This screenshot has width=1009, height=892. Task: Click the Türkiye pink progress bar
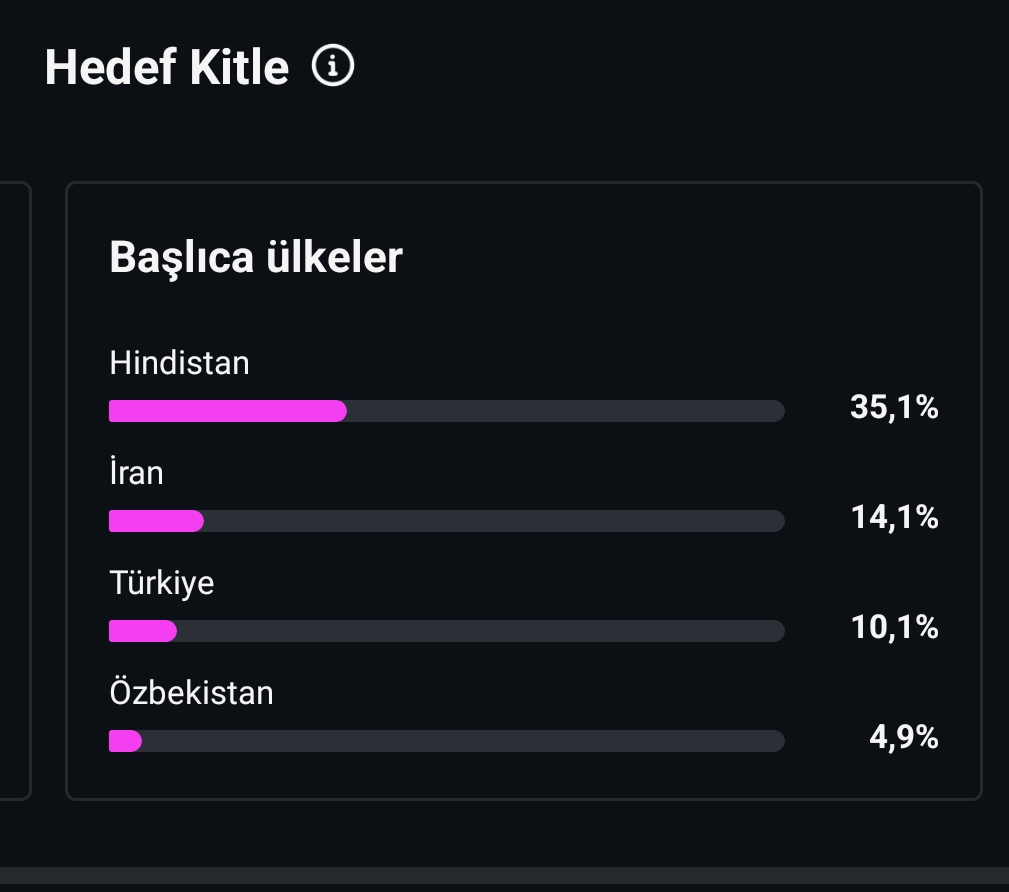[143, 631]
